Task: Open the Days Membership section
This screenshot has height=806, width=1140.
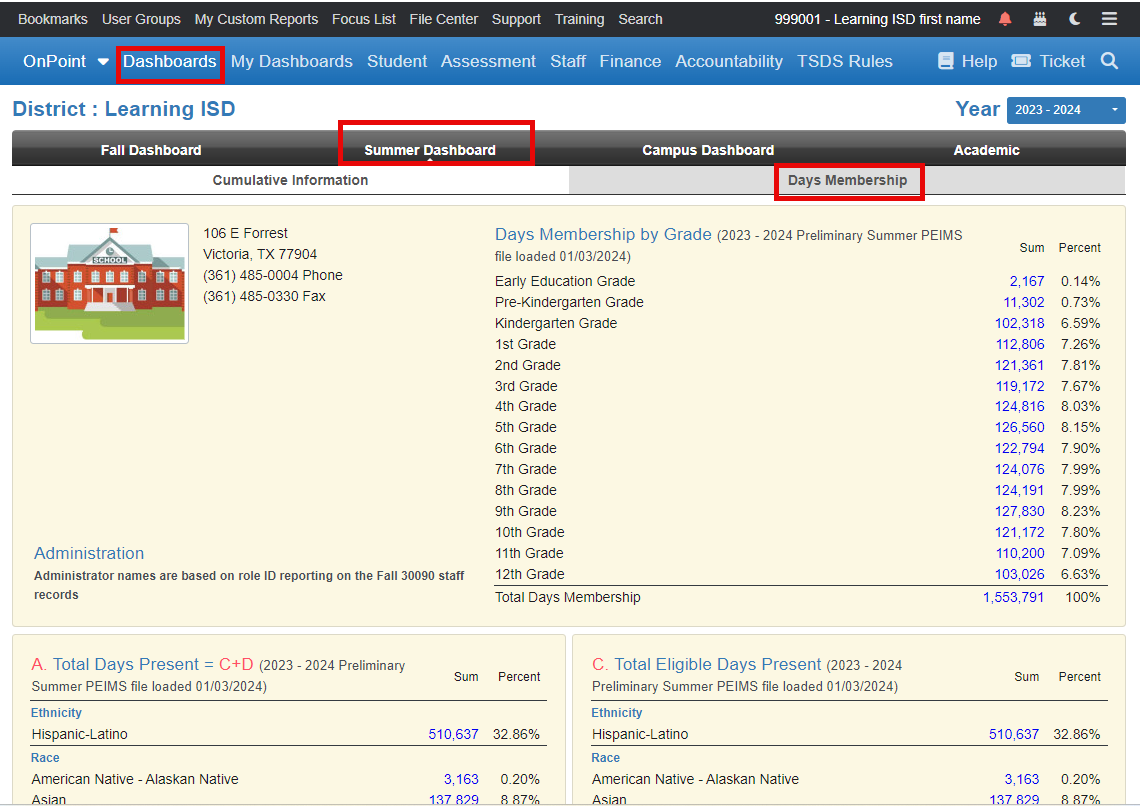Action: point(848,181)
